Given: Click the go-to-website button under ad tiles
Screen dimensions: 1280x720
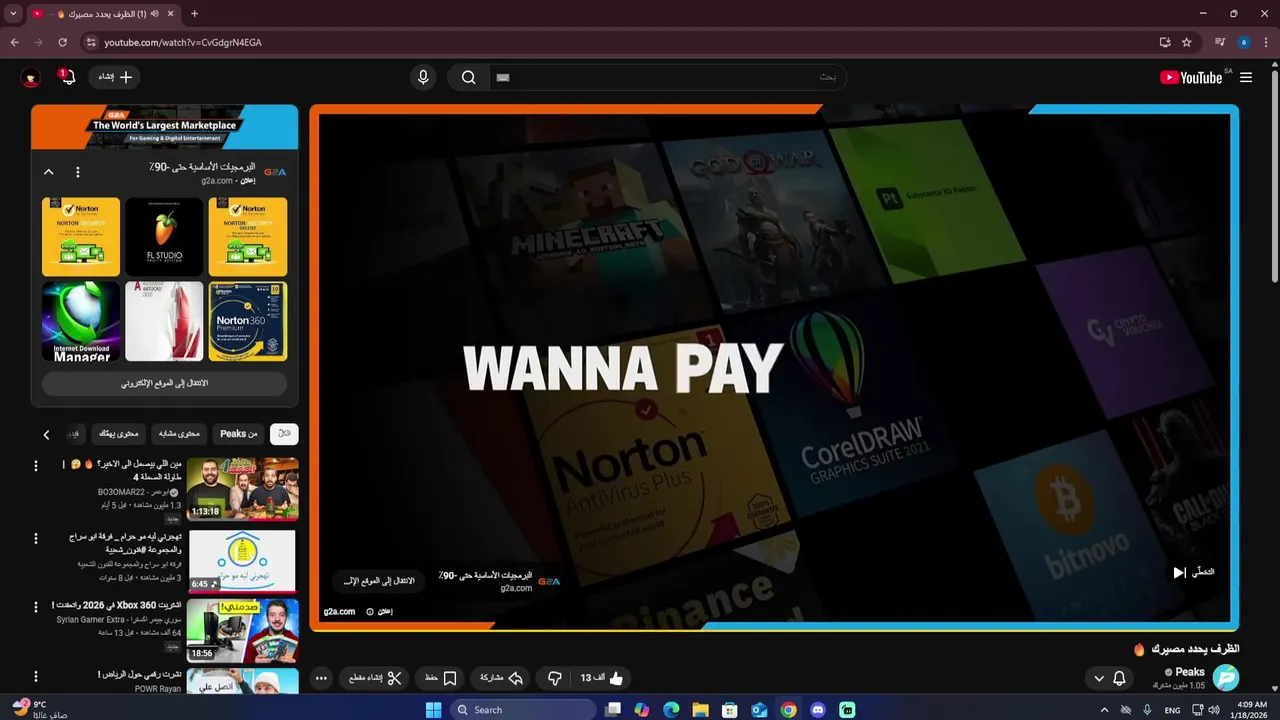Looking at the screenshot, I should coord(164,383).
